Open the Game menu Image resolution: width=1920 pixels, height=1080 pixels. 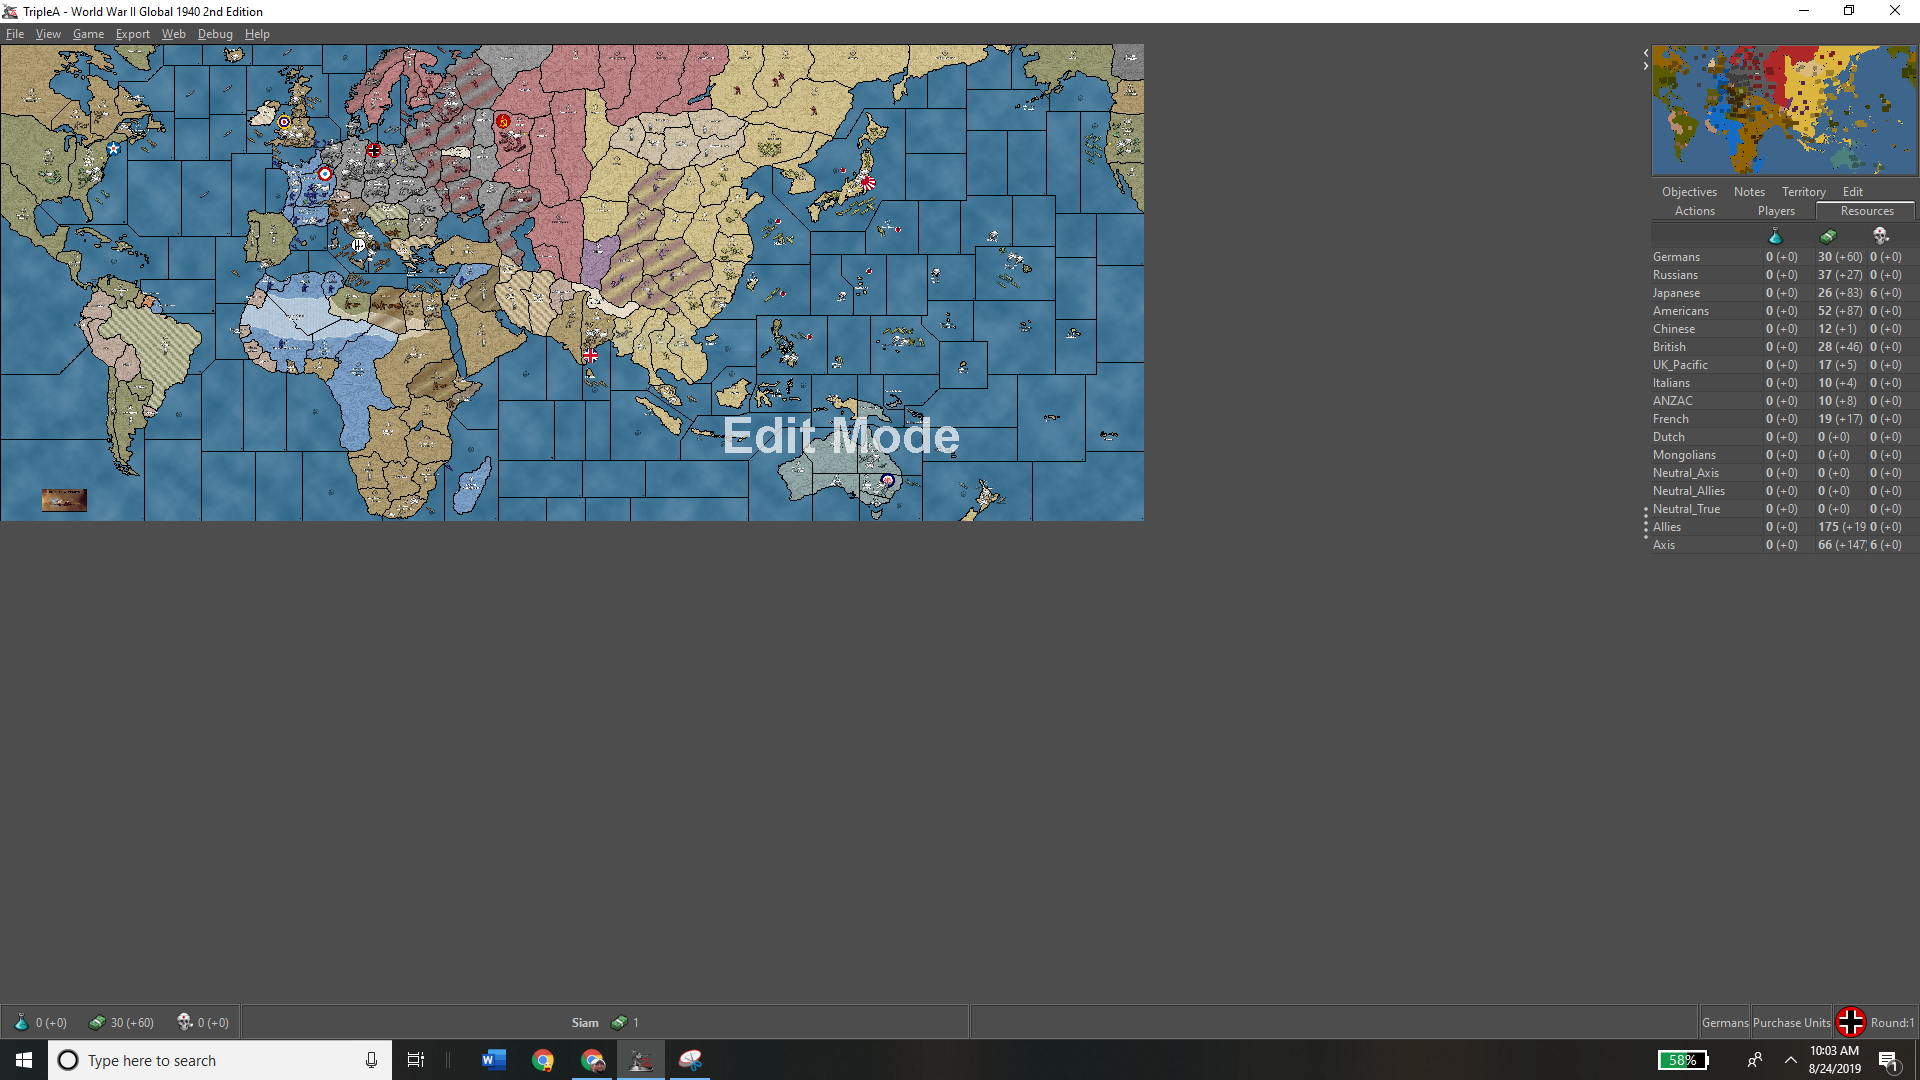(x=88, y=34)
